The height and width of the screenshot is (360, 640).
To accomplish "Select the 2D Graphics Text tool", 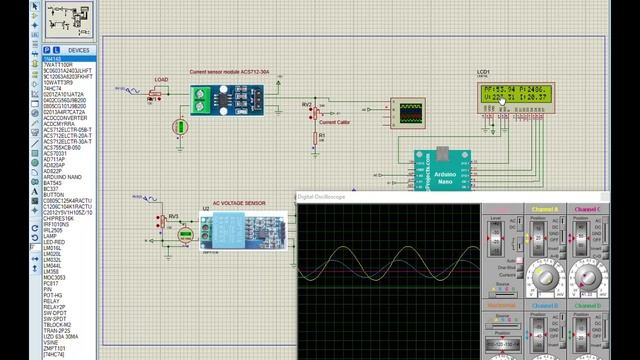I will coord(35,191).
